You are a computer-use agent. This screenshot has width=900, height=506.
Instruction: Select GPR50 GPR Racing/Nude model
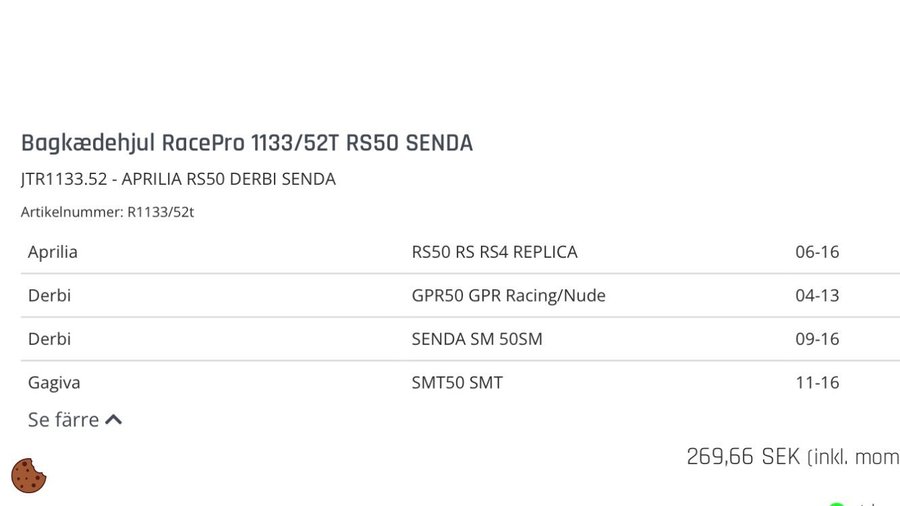coord(508,295)
